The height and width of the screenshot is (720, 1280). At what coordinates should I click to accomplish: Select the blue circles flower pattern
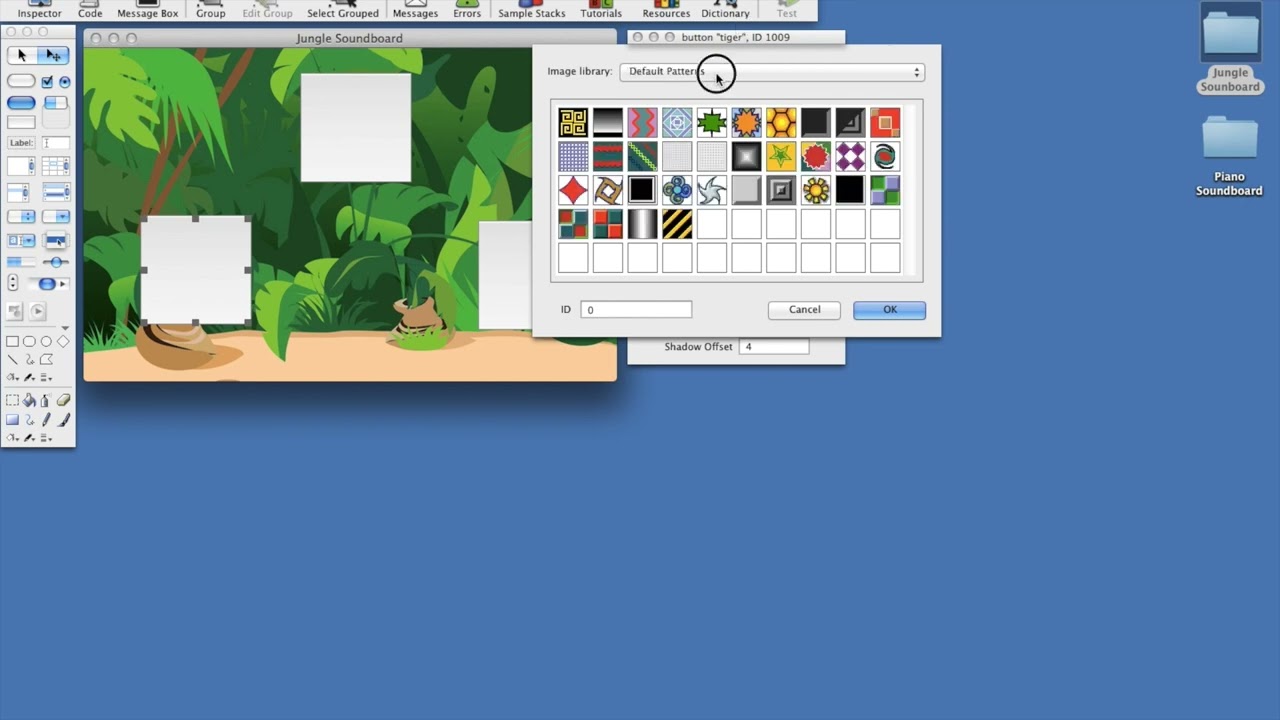tap(677, 190)
